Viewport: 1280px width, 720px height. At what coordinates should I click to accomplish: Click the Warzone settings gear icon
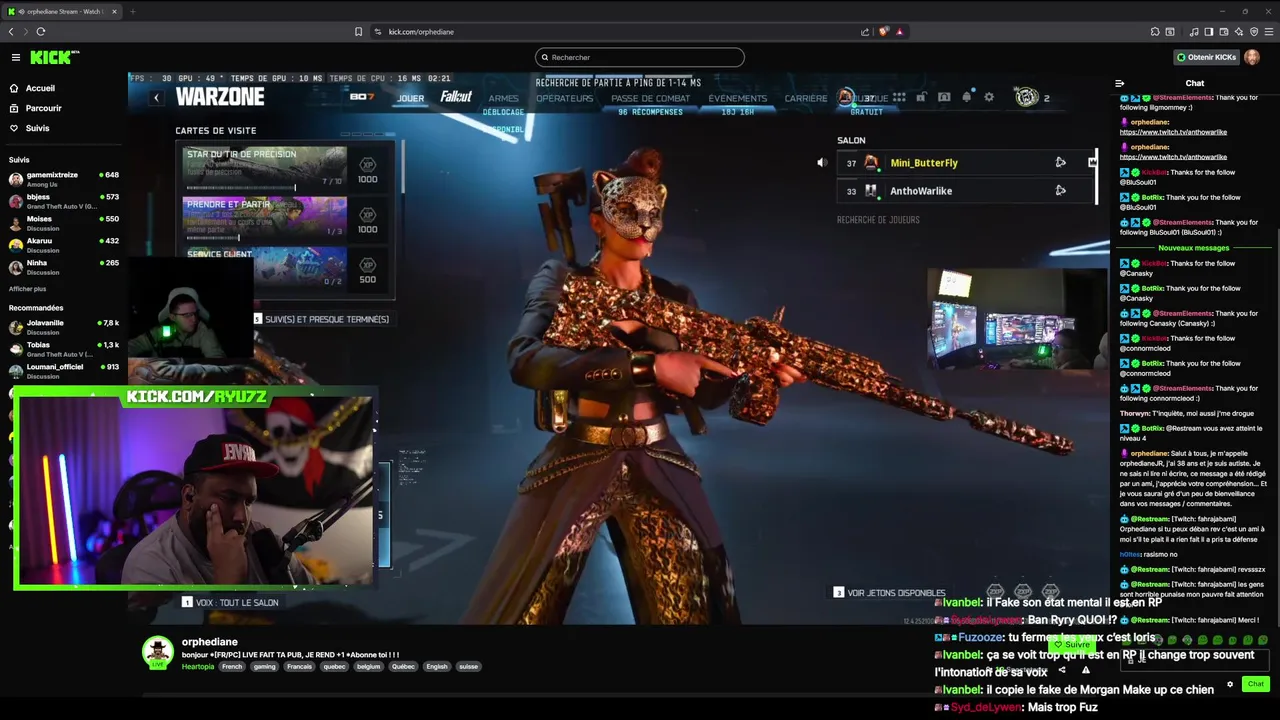click(x=989, y=97)
